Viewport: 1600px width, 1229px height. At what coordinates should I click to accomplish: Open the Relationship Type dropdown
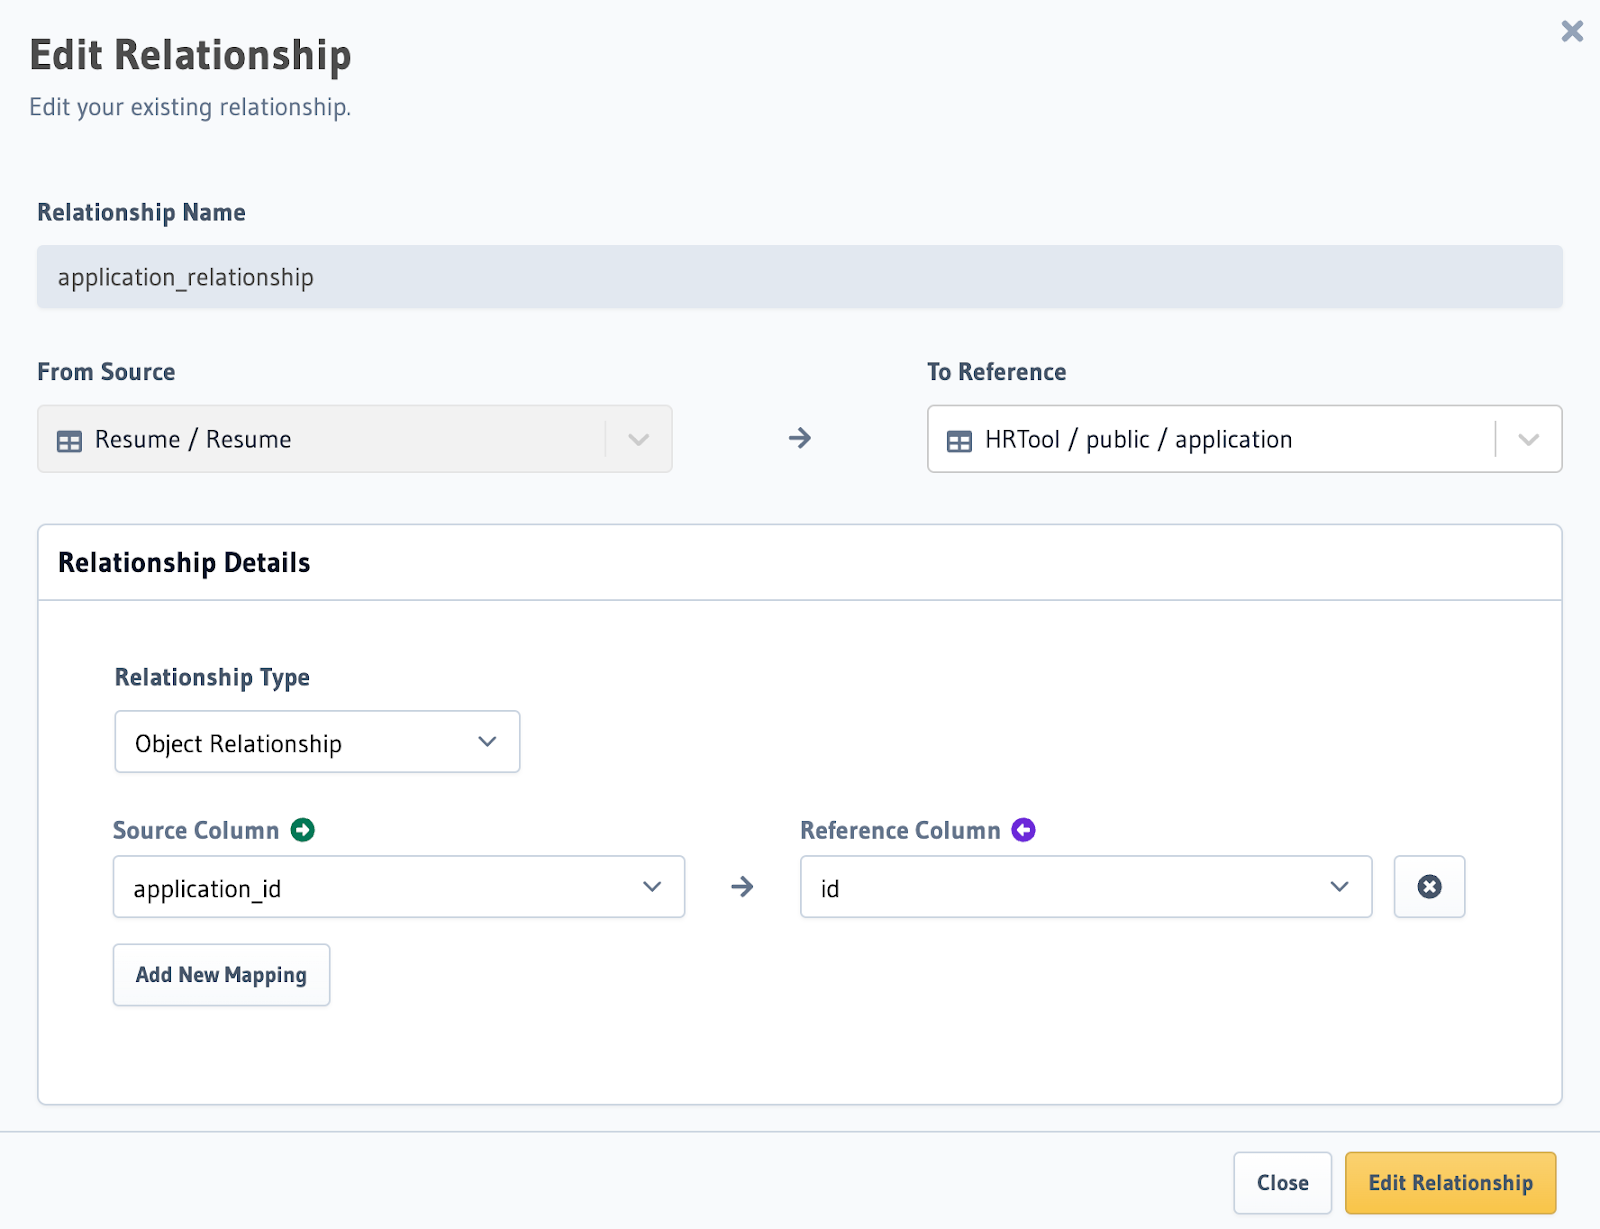(x=317, y=742)
